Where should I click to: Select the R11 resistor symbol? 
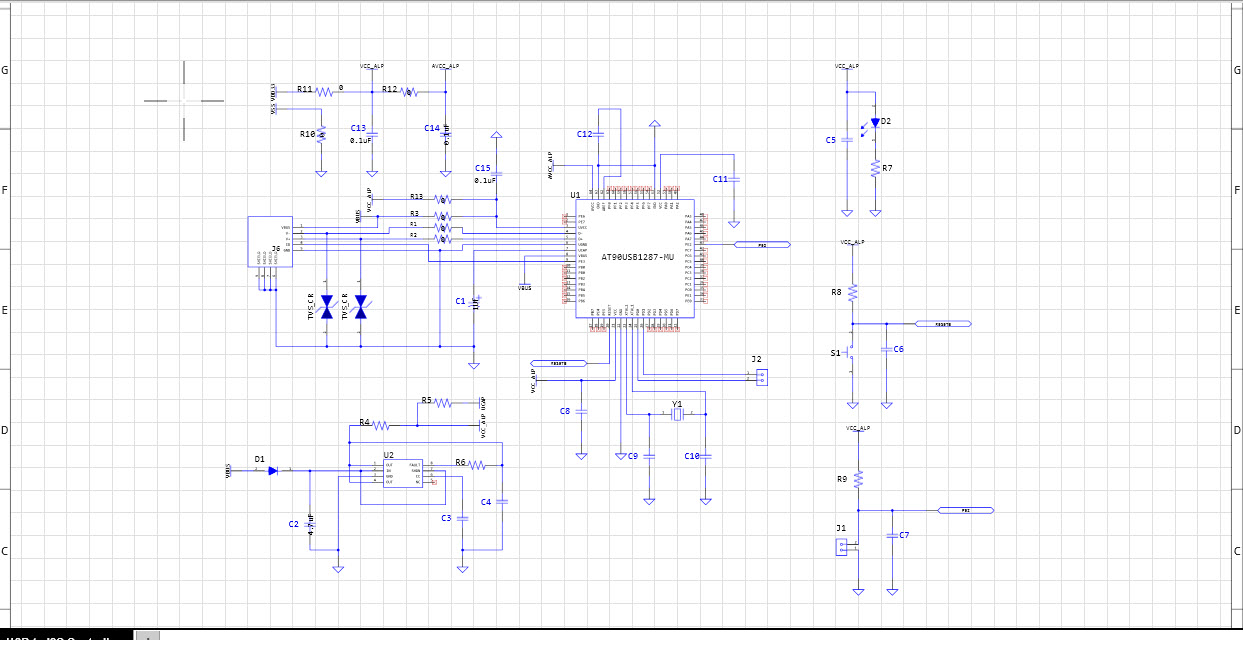(x=325, y=91)
